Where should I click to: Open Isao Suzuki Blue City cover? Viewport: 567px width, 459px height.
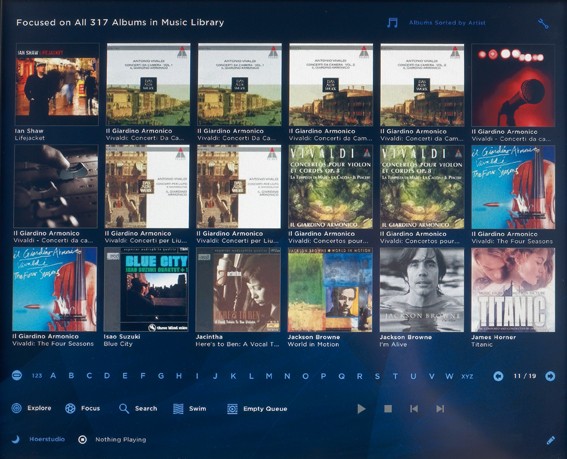tap(146, 289)
